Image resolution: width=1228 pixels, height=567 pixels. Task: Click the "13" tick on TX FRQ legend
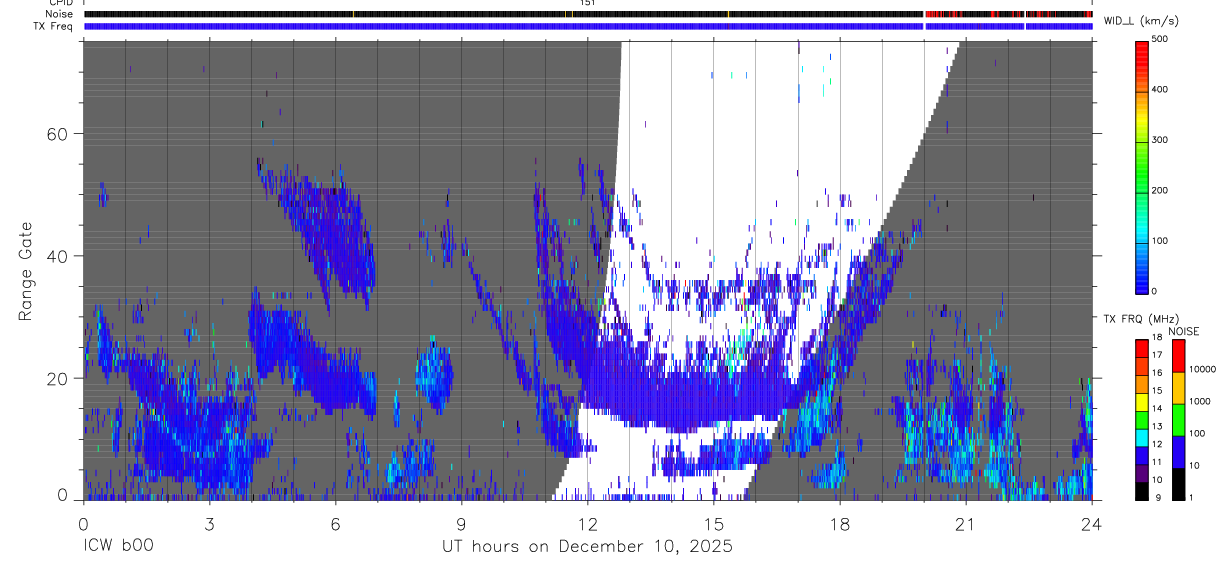click(1158, 426)
